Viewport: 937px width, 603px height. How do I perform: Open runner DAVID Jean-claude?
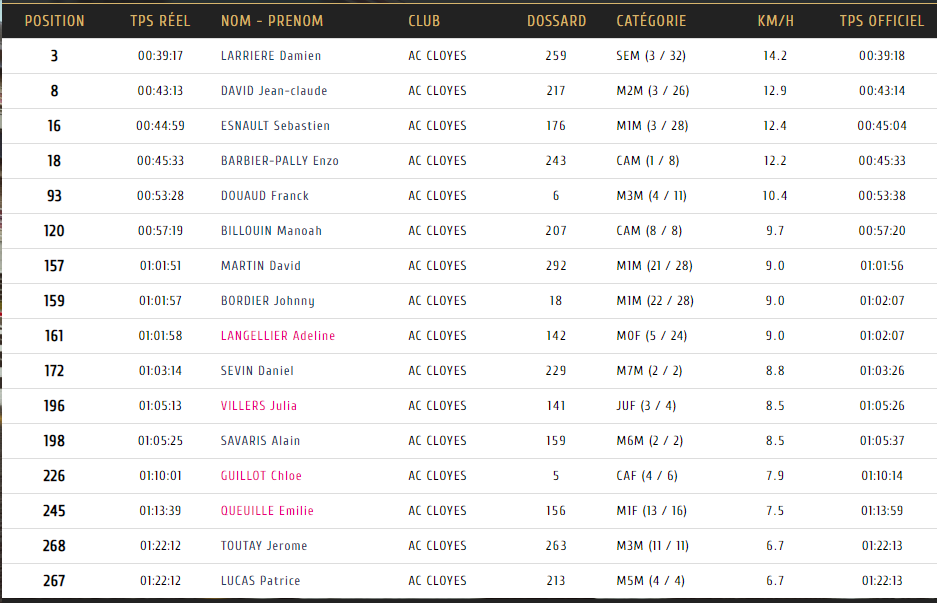274,91
